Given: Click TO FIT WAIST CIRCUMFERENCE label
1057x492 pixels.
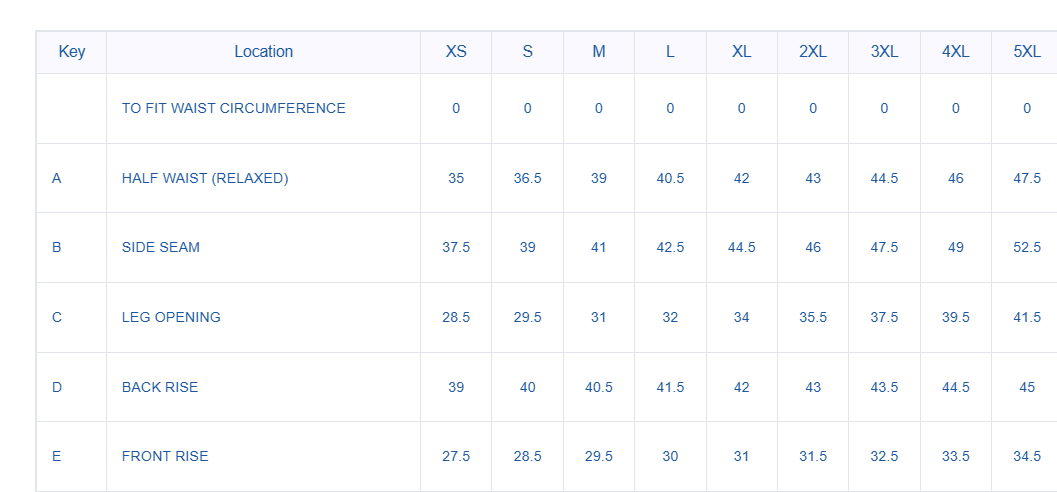Looking at the screenshot, I should coord(234,108).
